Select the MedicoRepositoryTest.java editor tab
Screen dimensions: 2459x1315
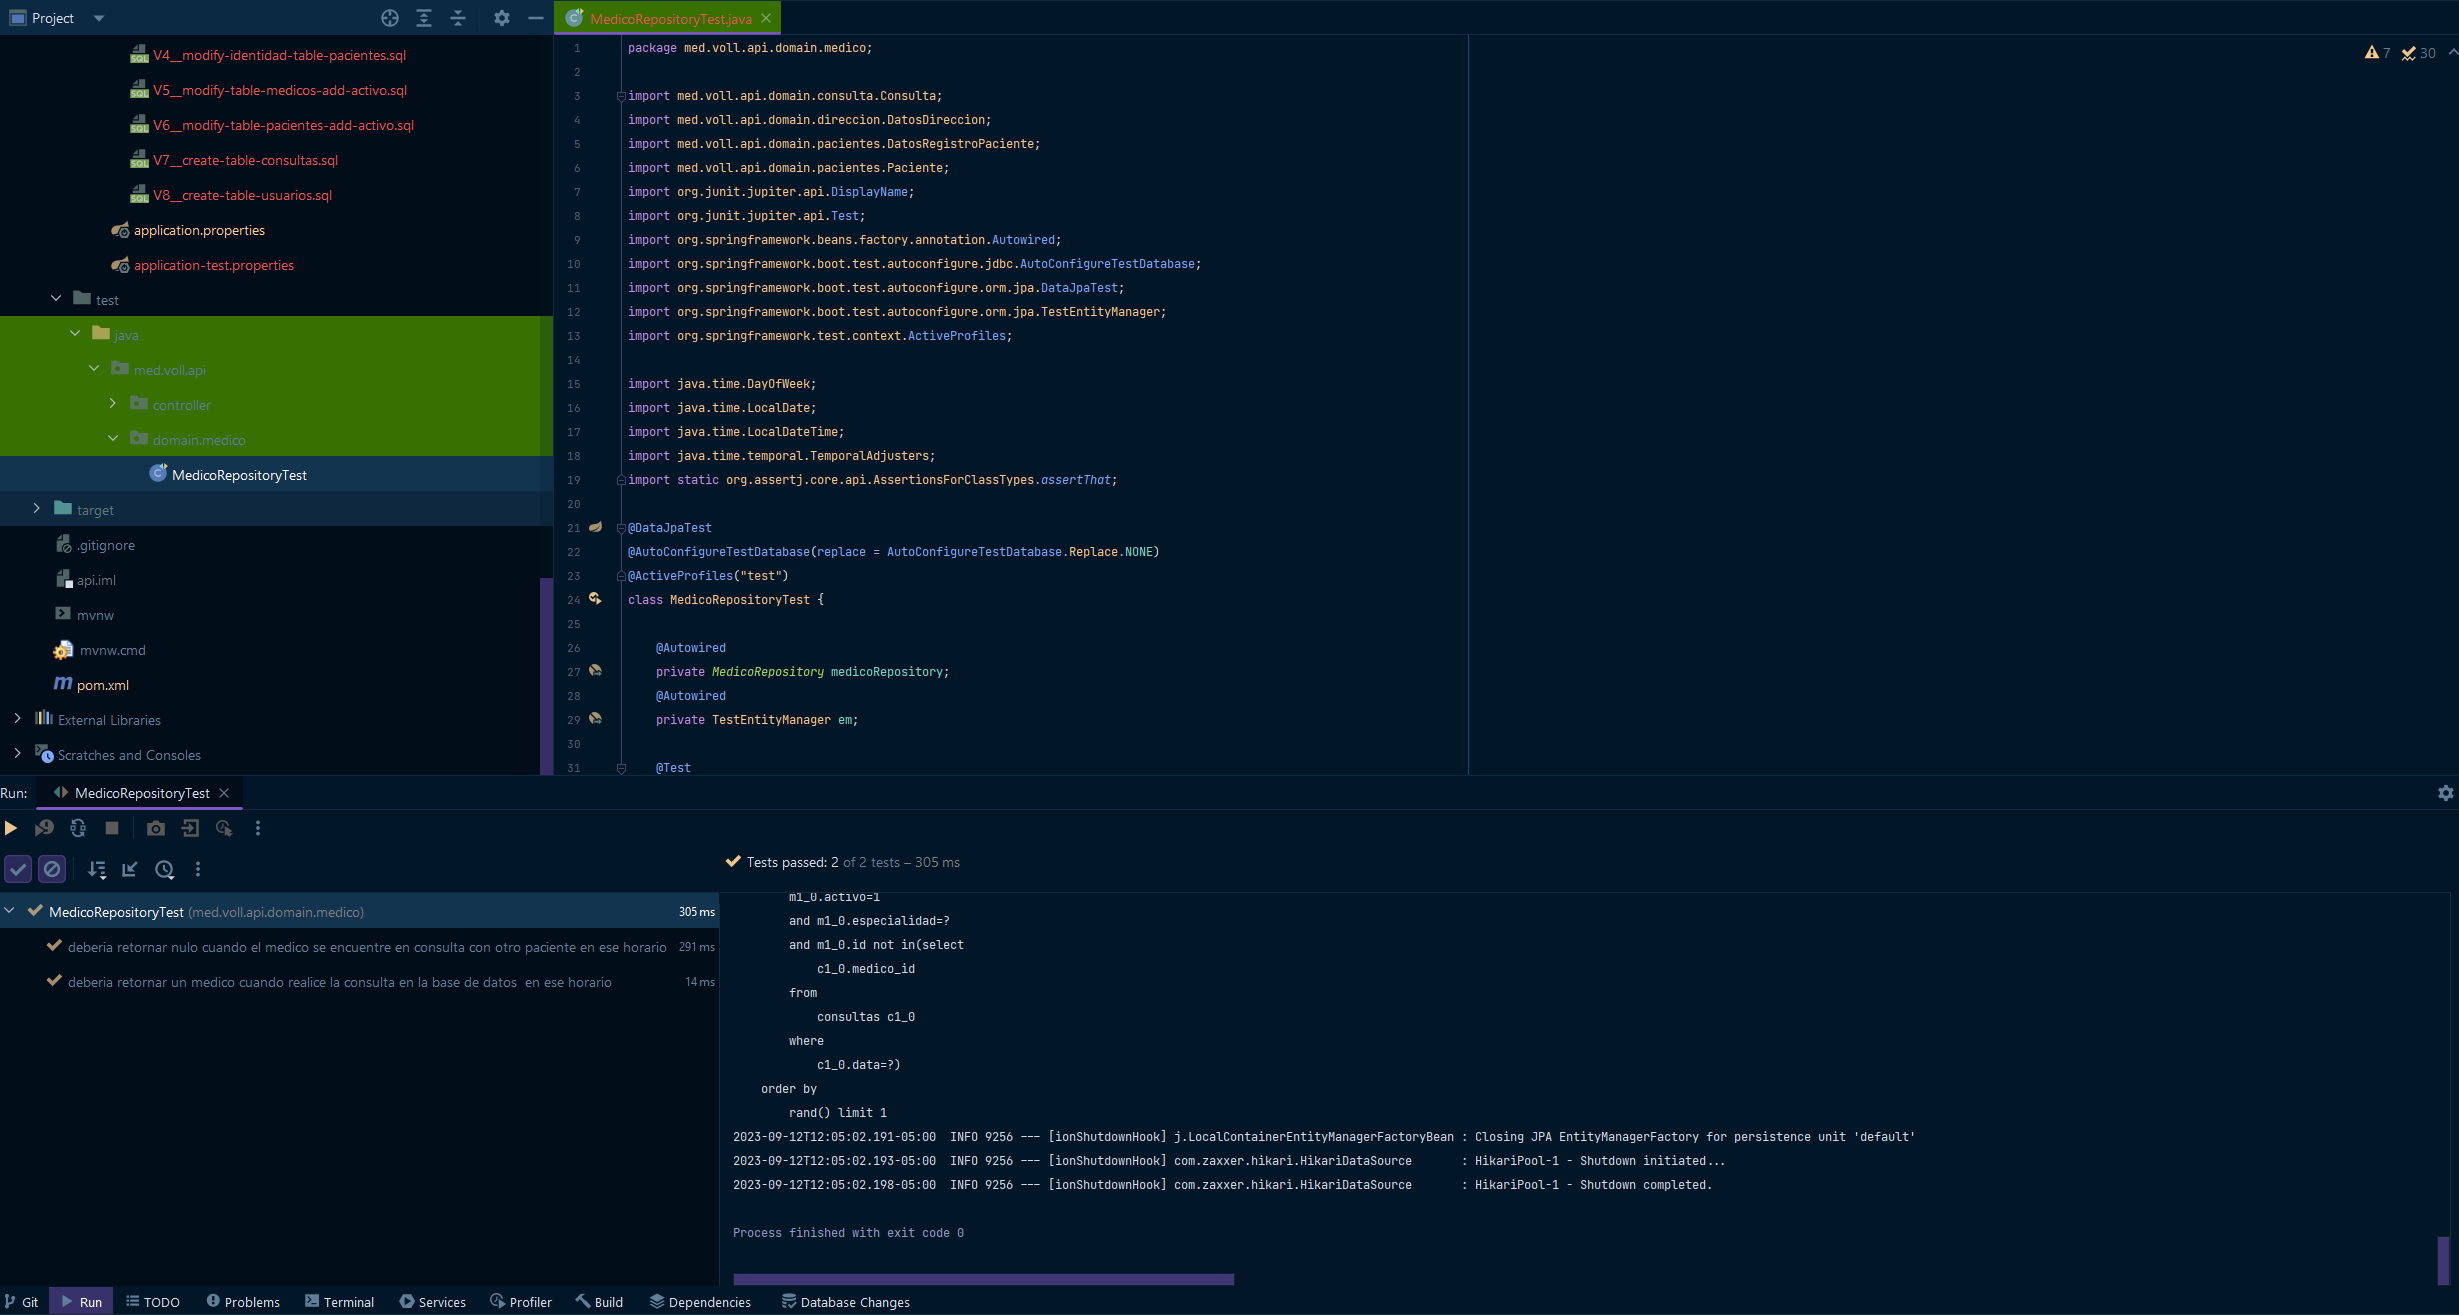click(670, 18)
